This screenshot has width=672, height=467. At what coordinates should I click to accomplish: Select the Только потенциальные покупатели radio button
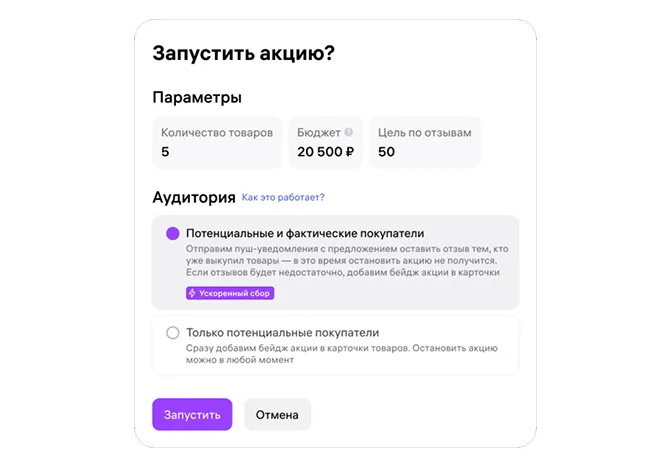point(173,333)
